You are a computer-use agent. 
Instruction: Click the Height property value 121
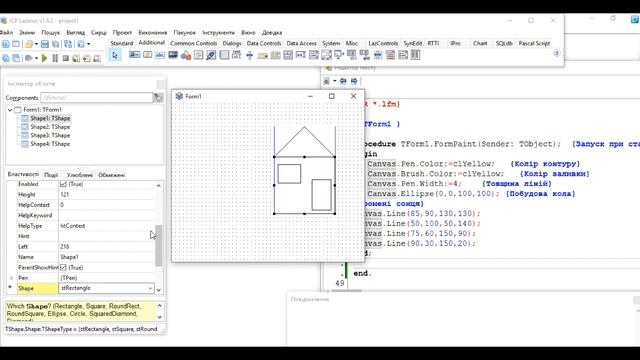click(107, 195)
